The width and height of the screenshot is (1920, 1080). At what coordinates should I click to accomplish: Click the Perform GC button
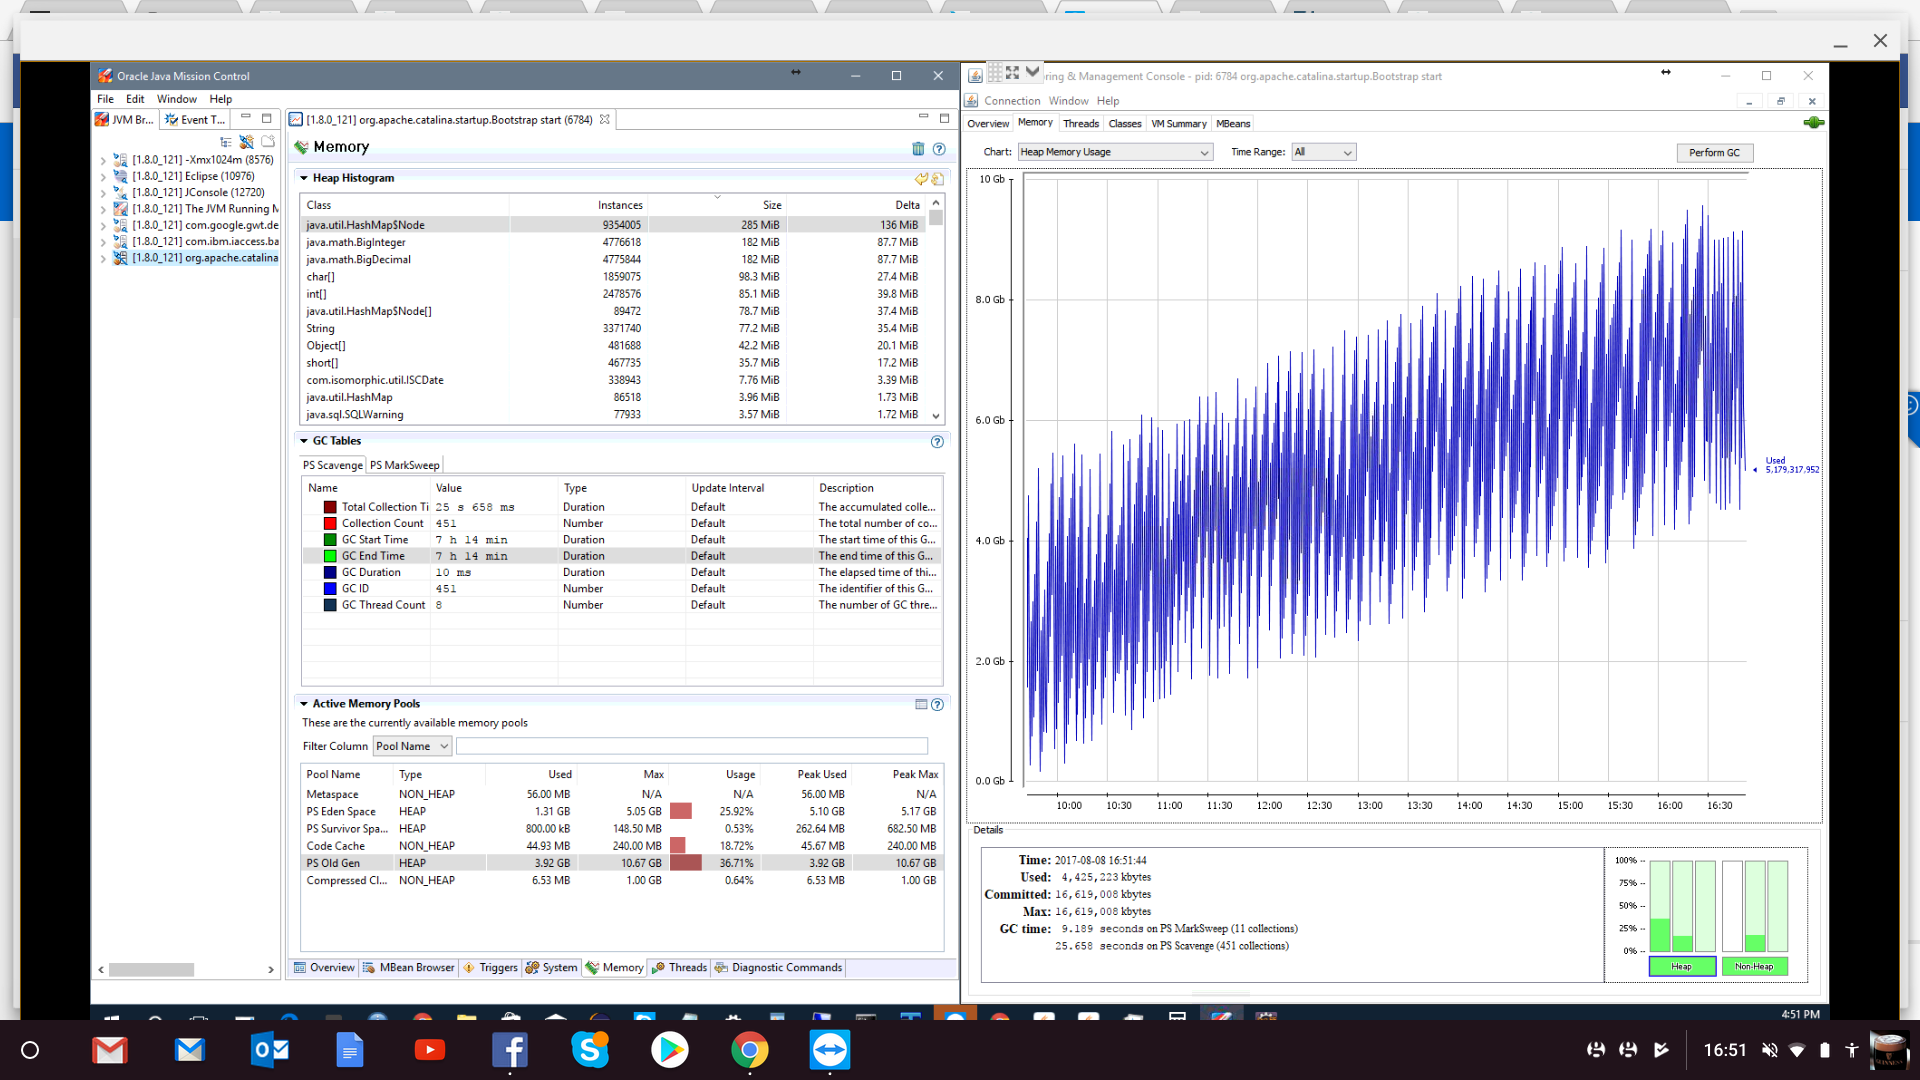coord(1714,153)
